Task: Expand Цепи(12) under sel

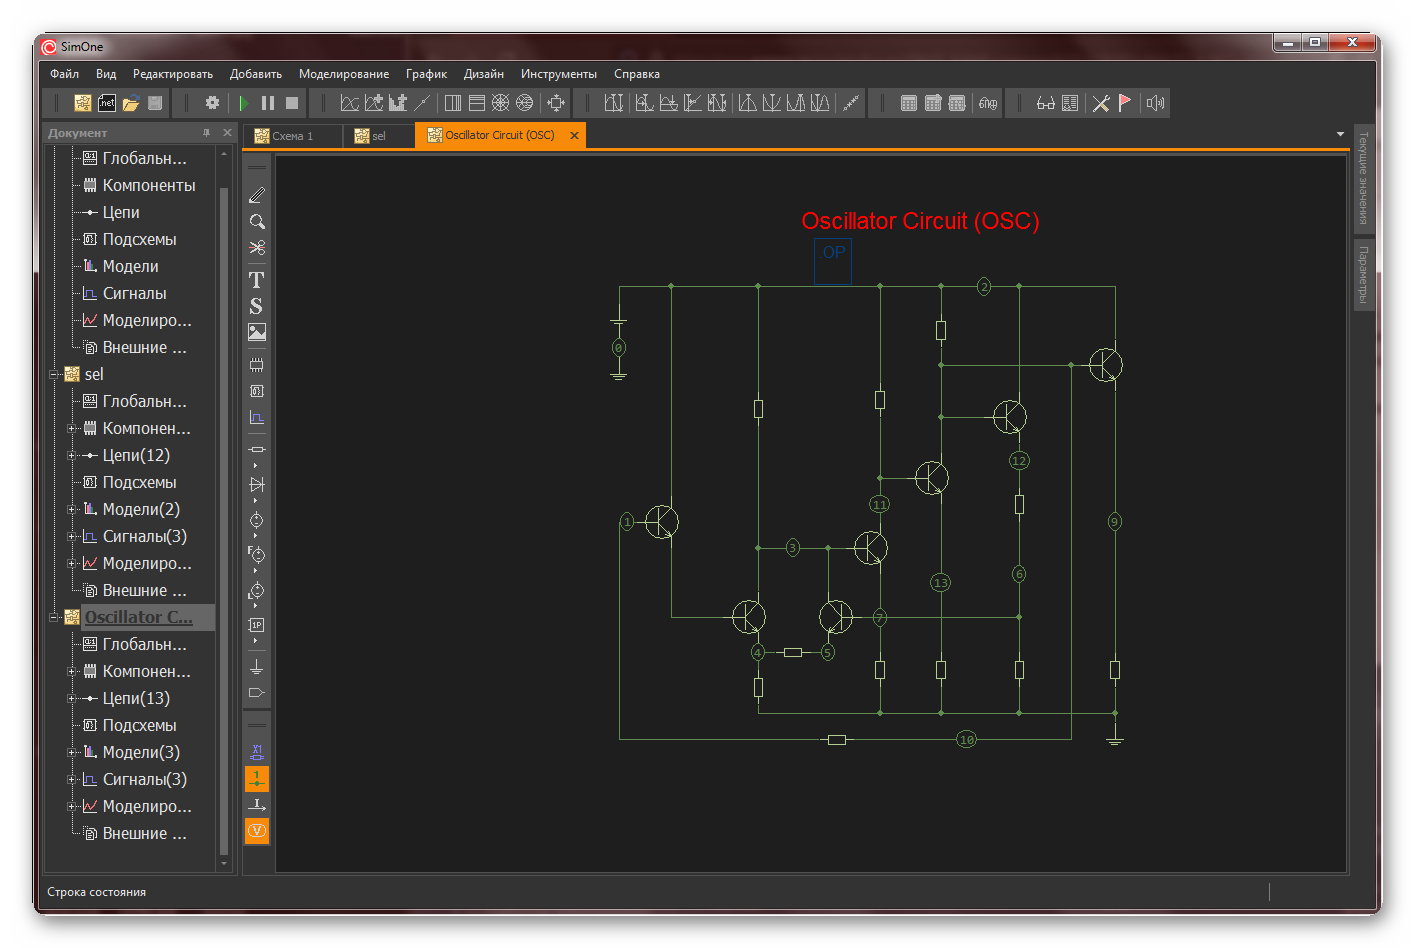Action: [72, 456]
